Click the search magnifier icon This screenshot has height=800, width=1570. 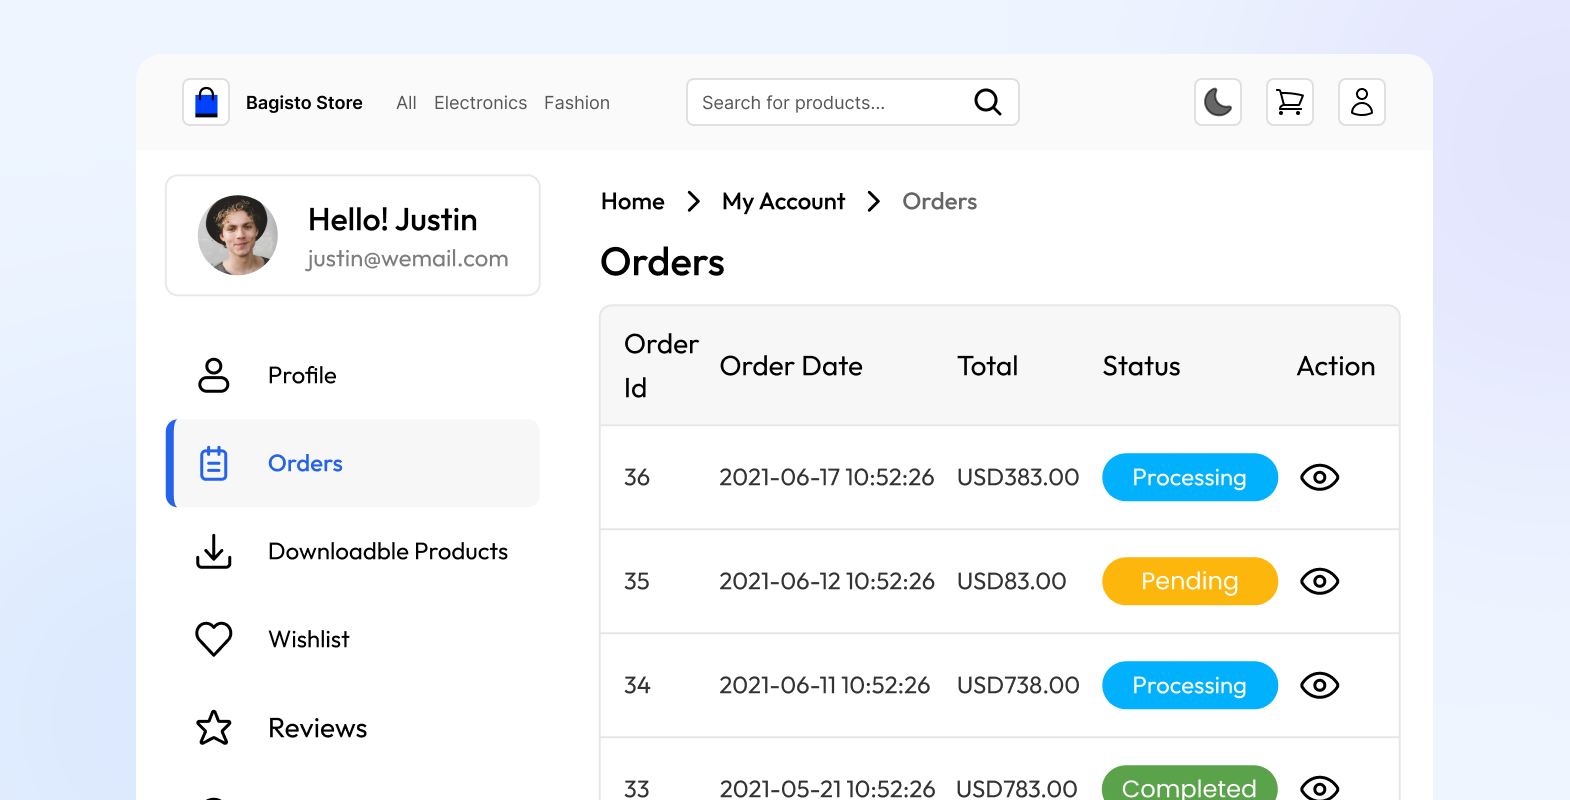987,102
